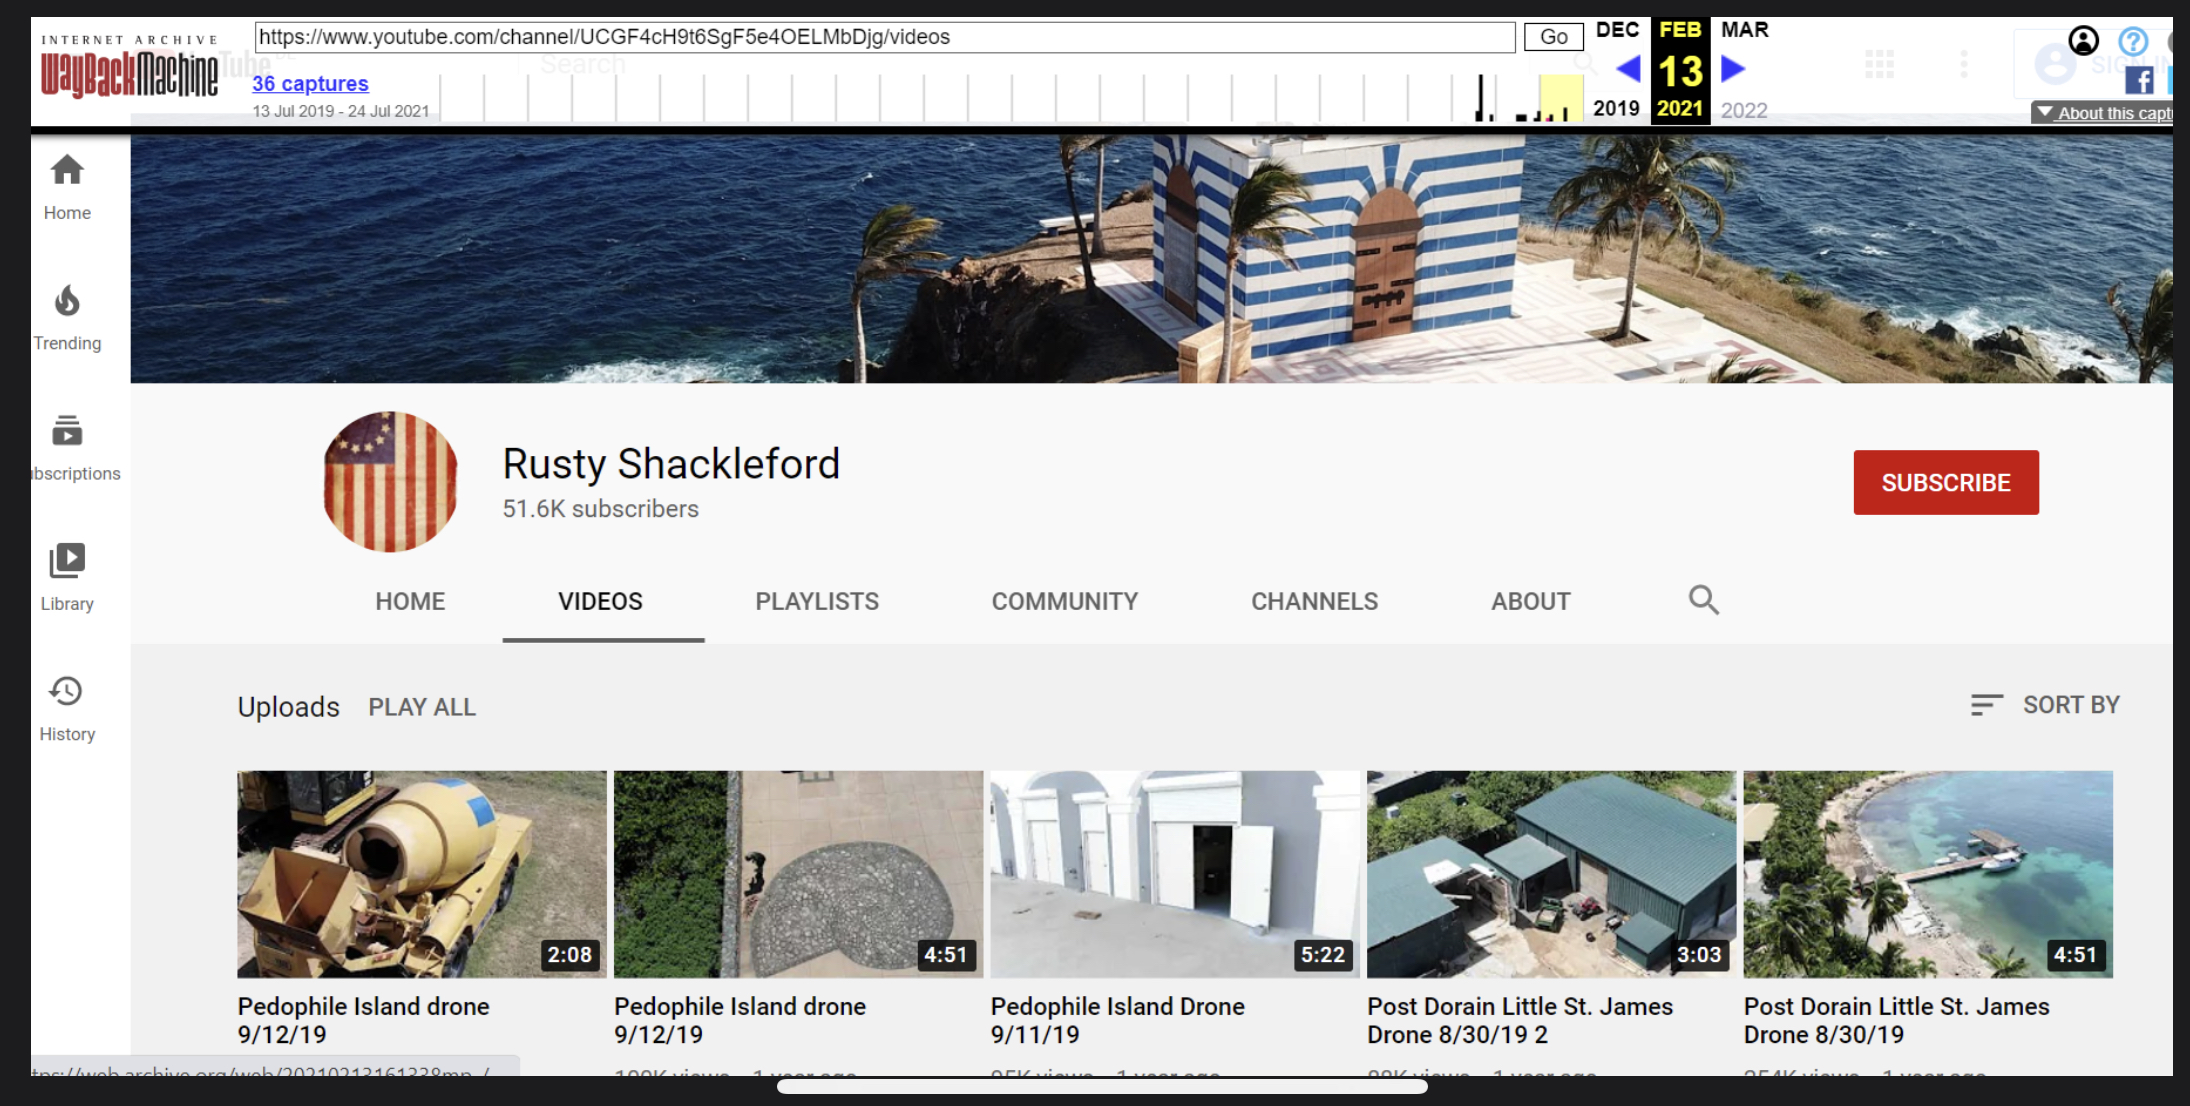Image resolution: width=2190 pixels, height=1106 pixels.
Task: Click the channel search magnifier icon
Action: pos(1703,600)
